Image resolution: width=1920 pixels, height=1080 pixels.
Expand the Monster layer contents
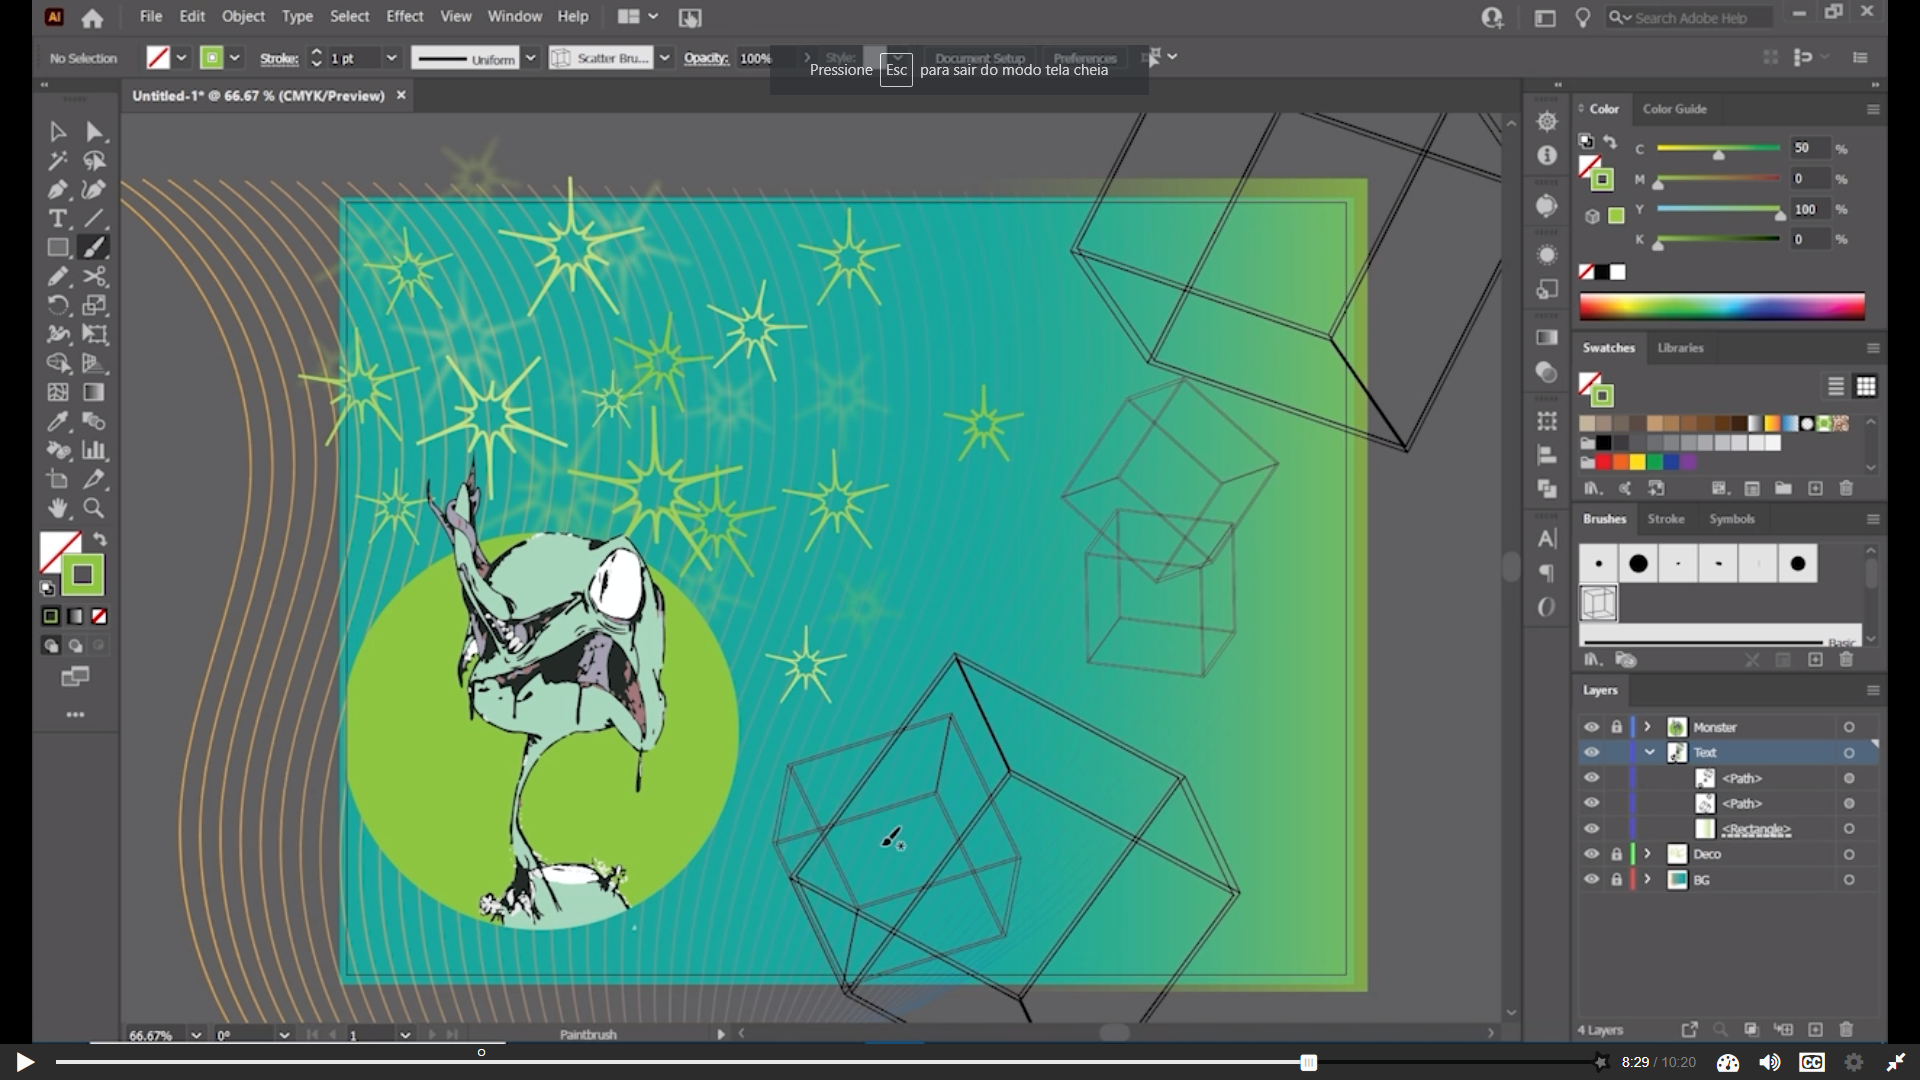1647,727
